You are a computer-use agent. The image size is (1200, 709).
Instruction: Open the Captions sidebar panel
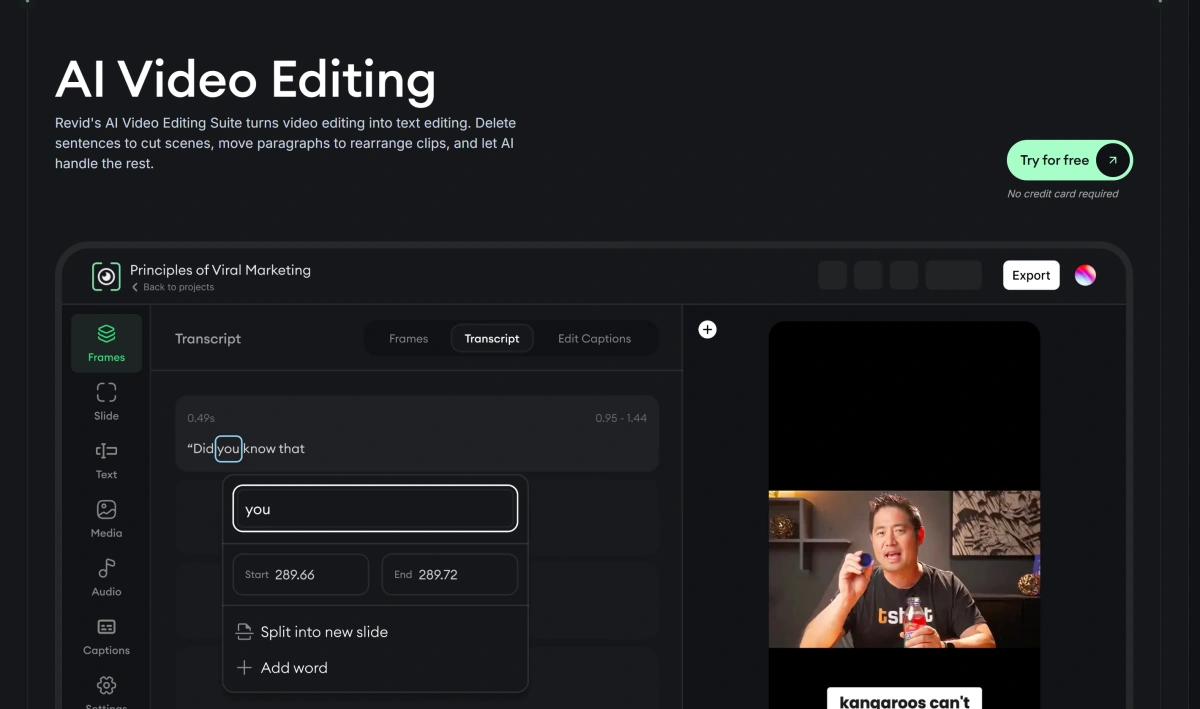pos(106,636)
